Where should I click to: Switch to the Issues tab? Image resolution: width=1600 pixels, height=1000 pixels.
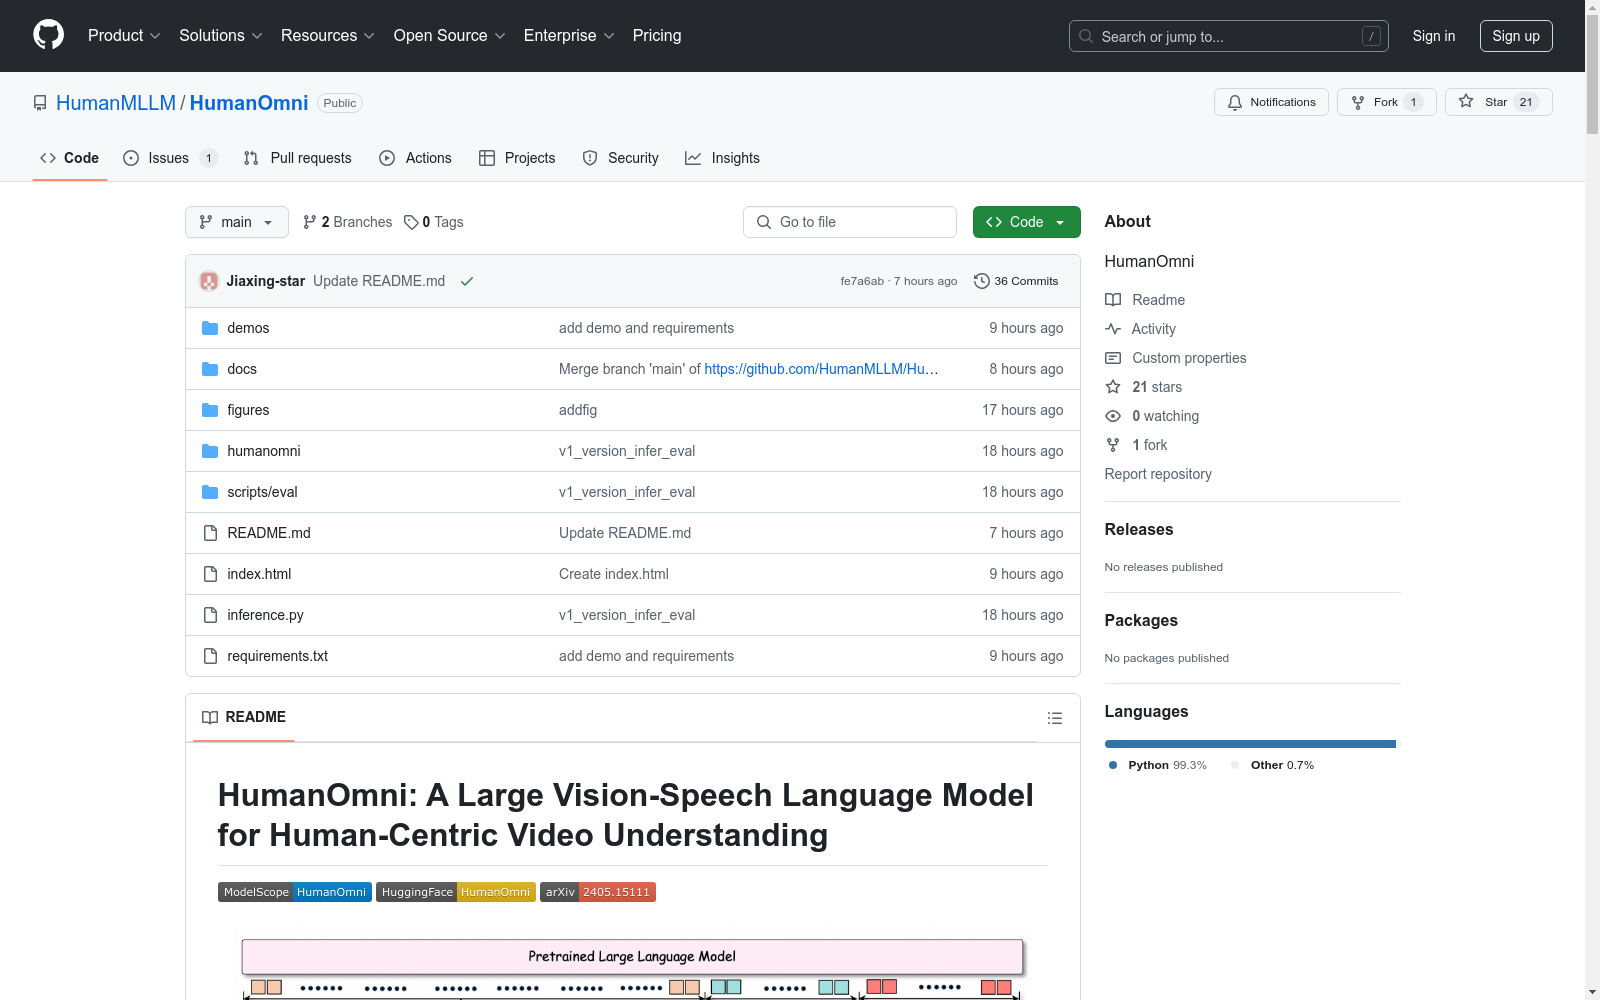coord(168,158)
